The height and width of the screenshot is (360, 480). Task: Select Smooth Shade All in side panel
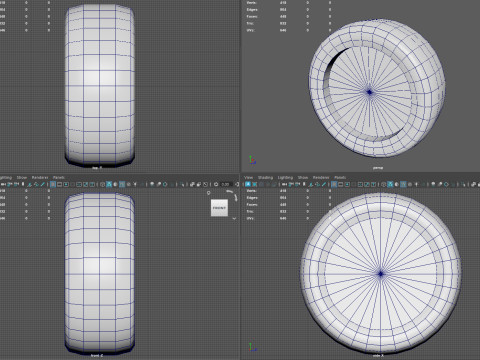pyautogui.click(x=390, y=184)
